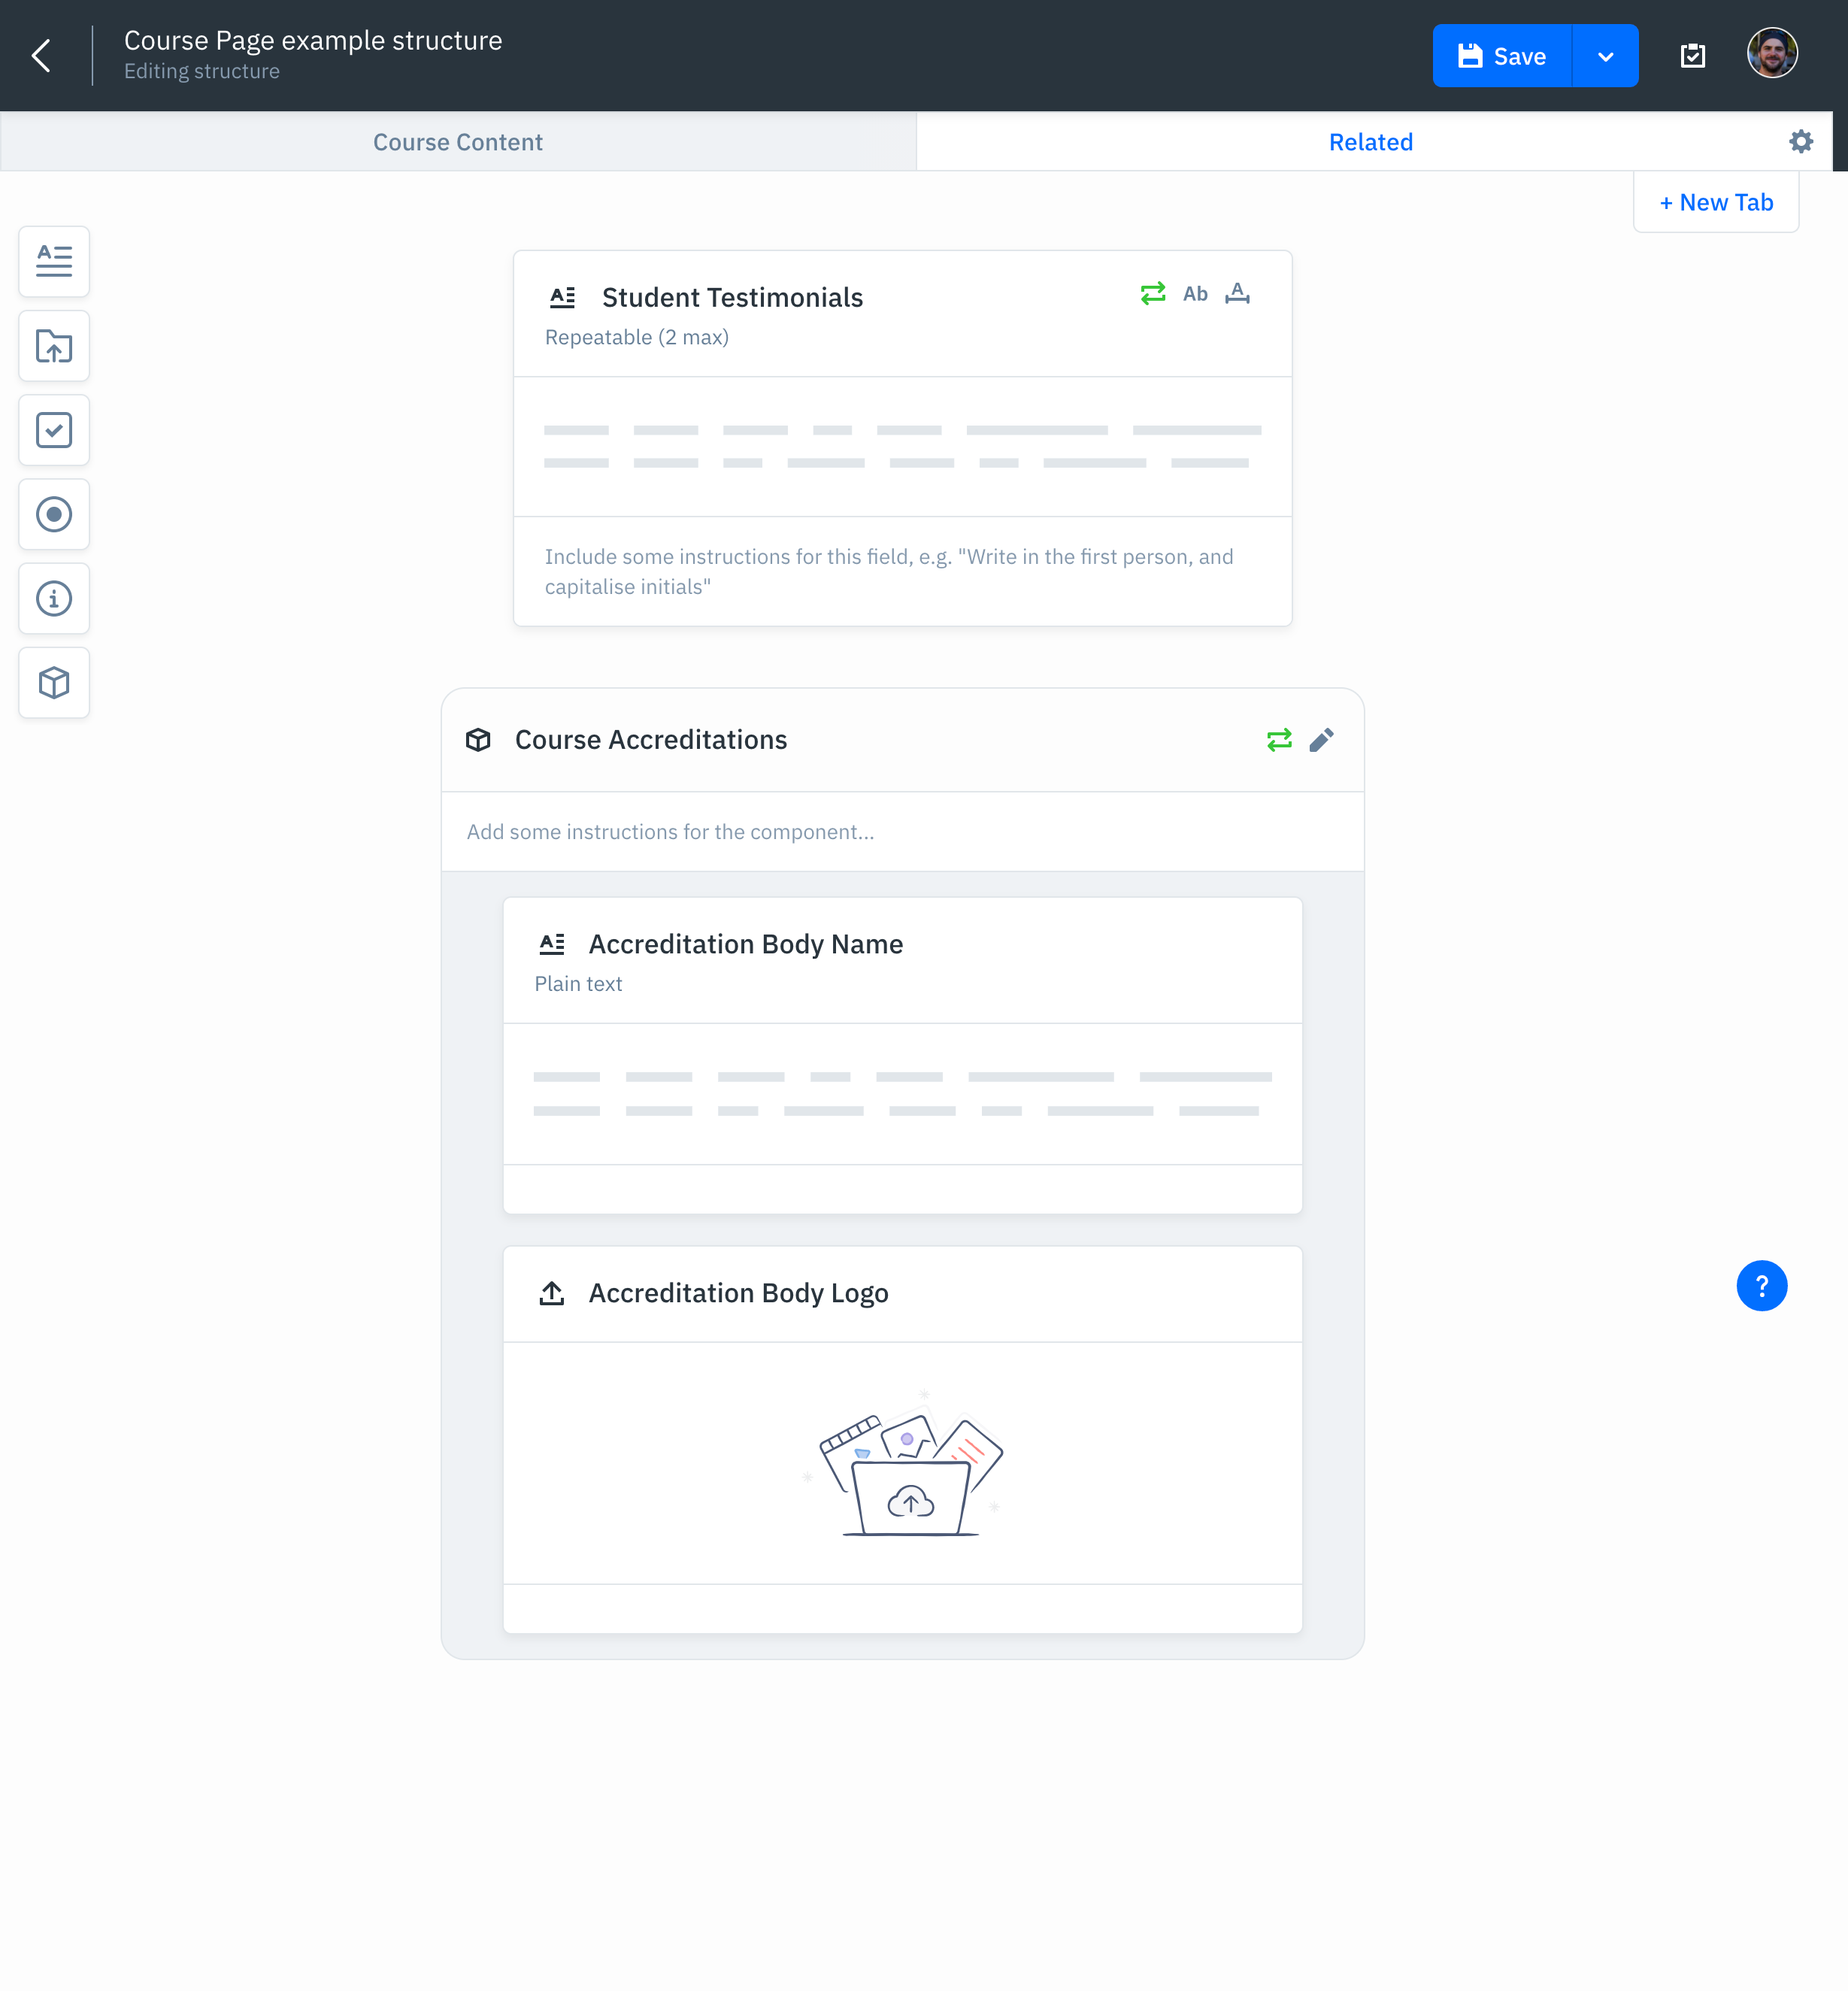Toggle repeatable on Student Testimonials
Screen dimensions: 1848x1991
[1152, 293]
